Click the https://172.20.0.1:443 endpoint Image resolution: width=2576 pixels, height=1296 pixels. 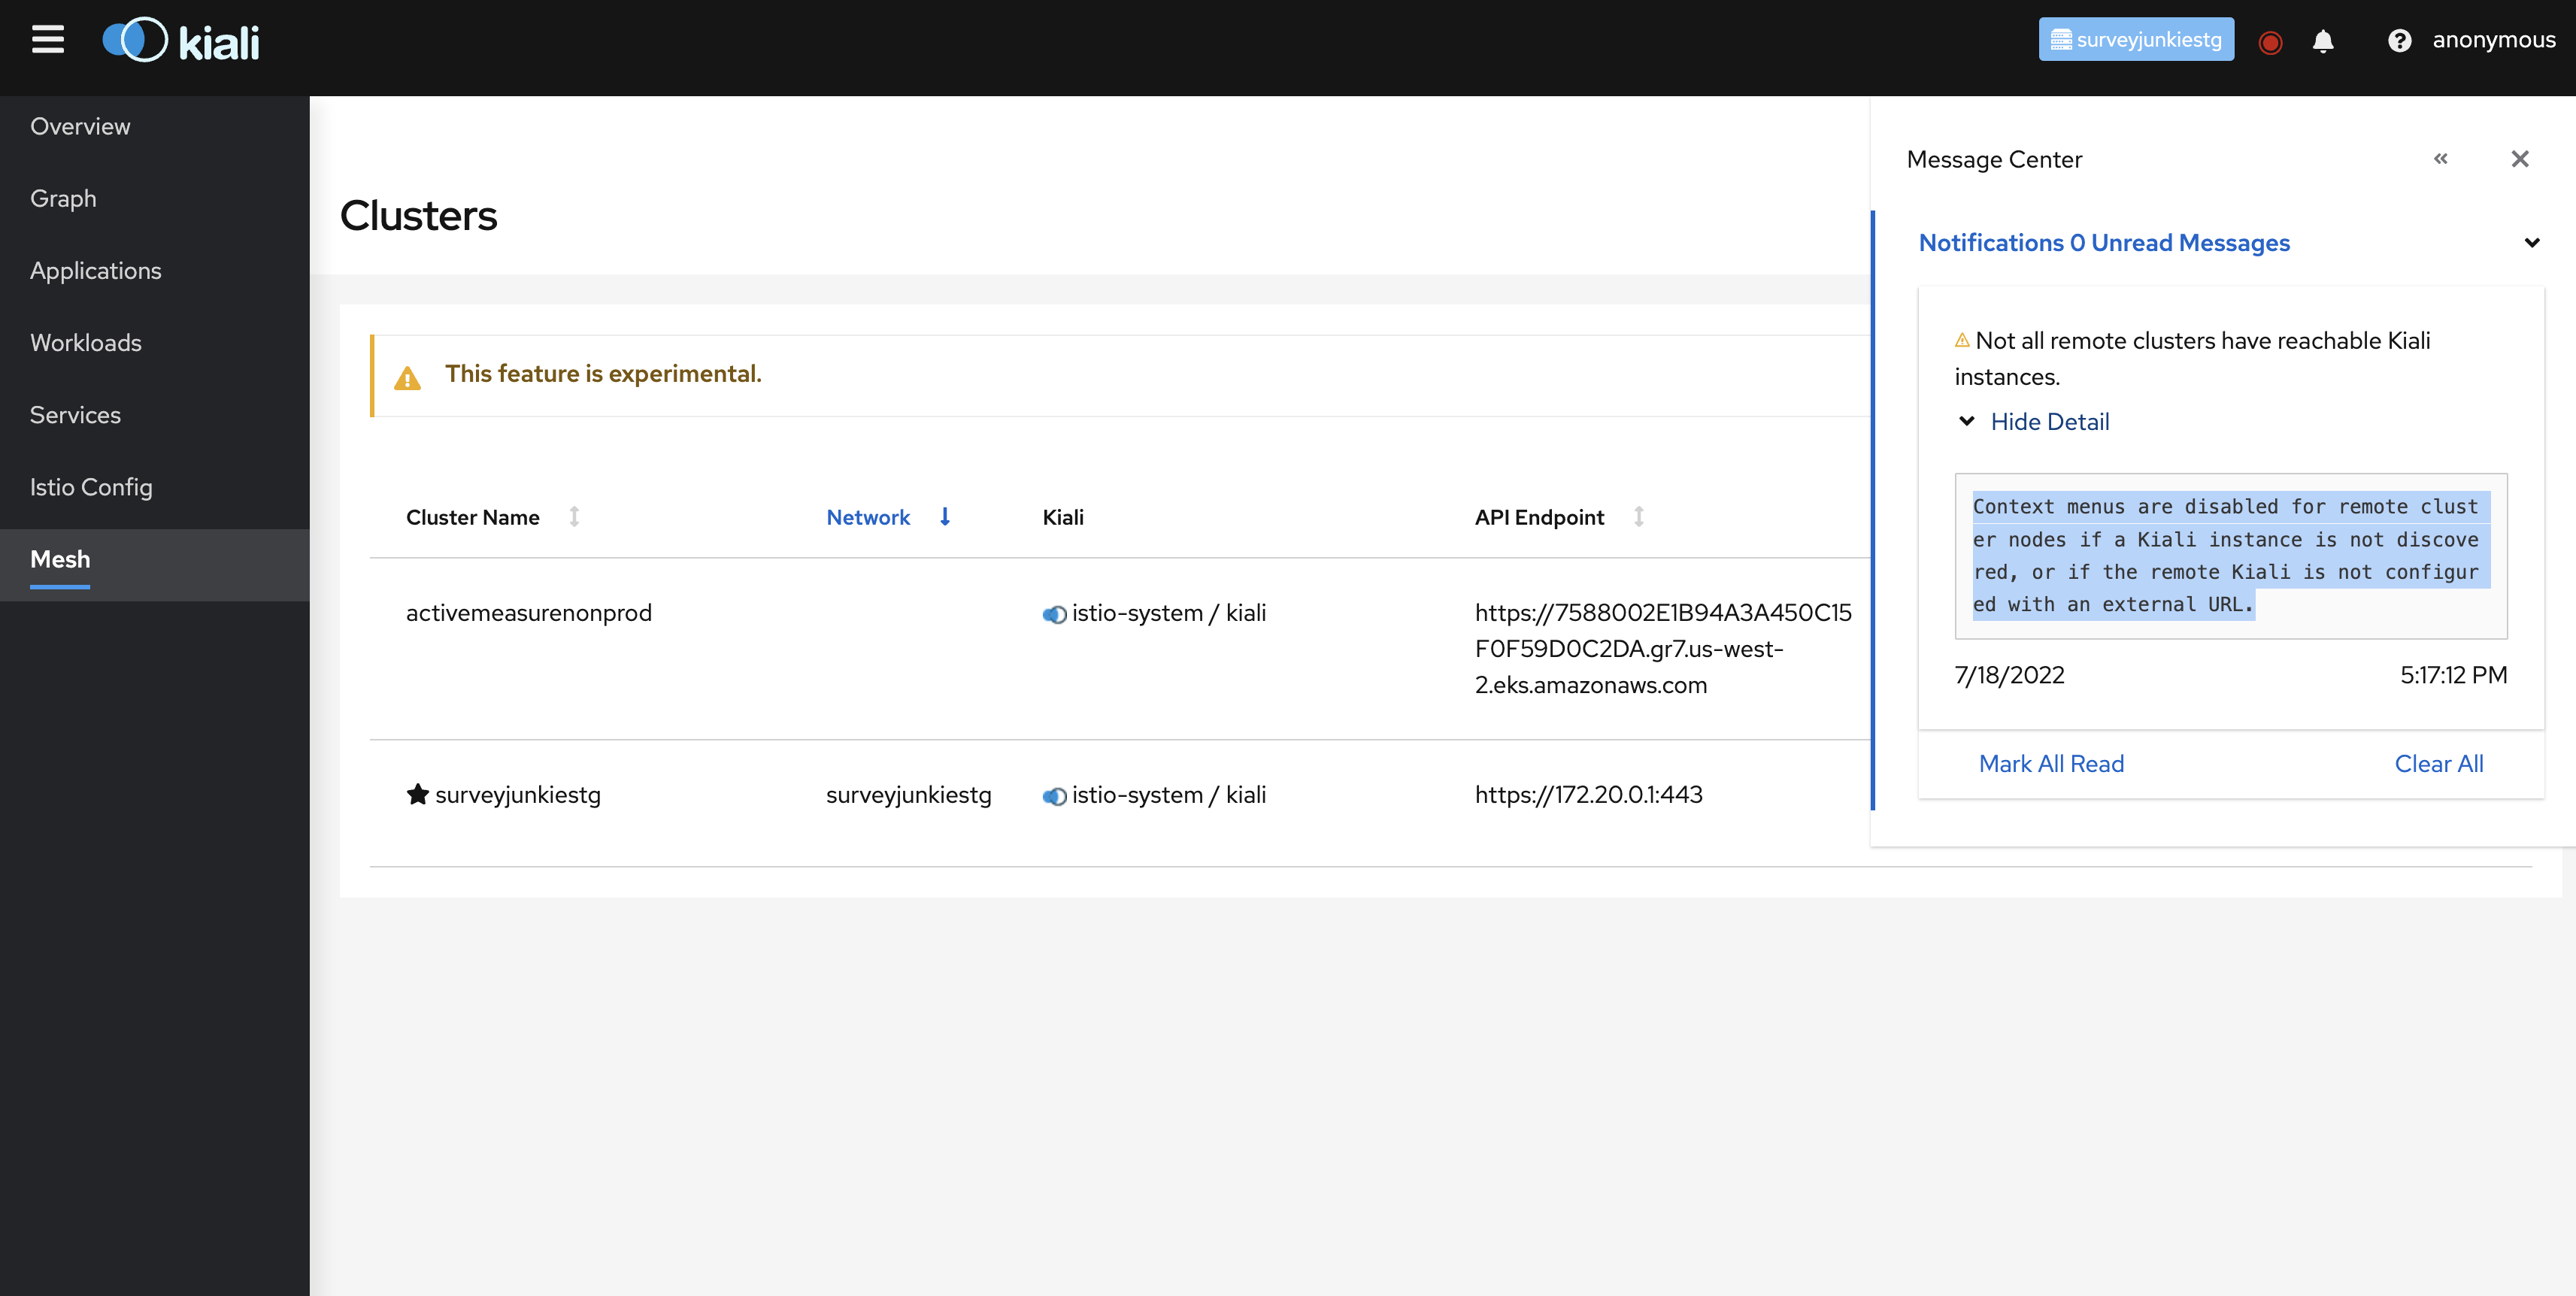1588,795
